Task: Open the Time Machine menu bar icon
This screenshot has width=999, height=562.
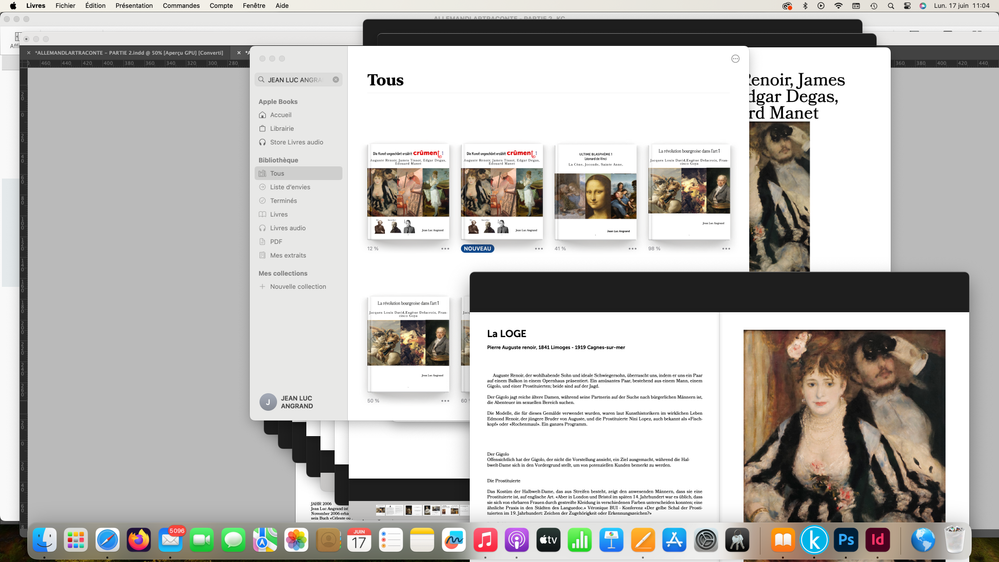Action: (873, 6)
